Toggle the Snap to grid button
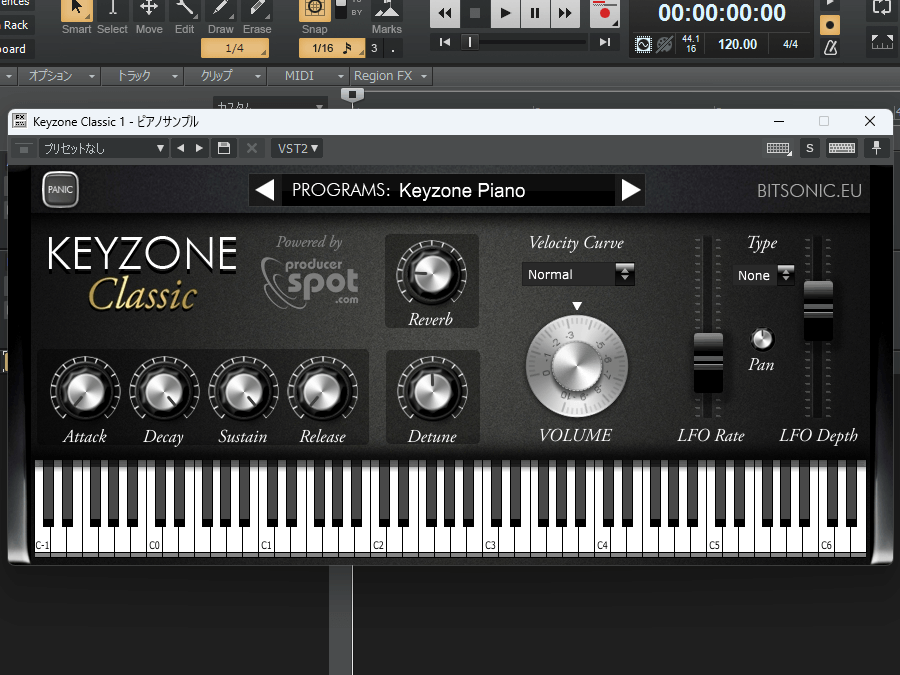Screen dimensions: 900x675 (x=314, y=11)
